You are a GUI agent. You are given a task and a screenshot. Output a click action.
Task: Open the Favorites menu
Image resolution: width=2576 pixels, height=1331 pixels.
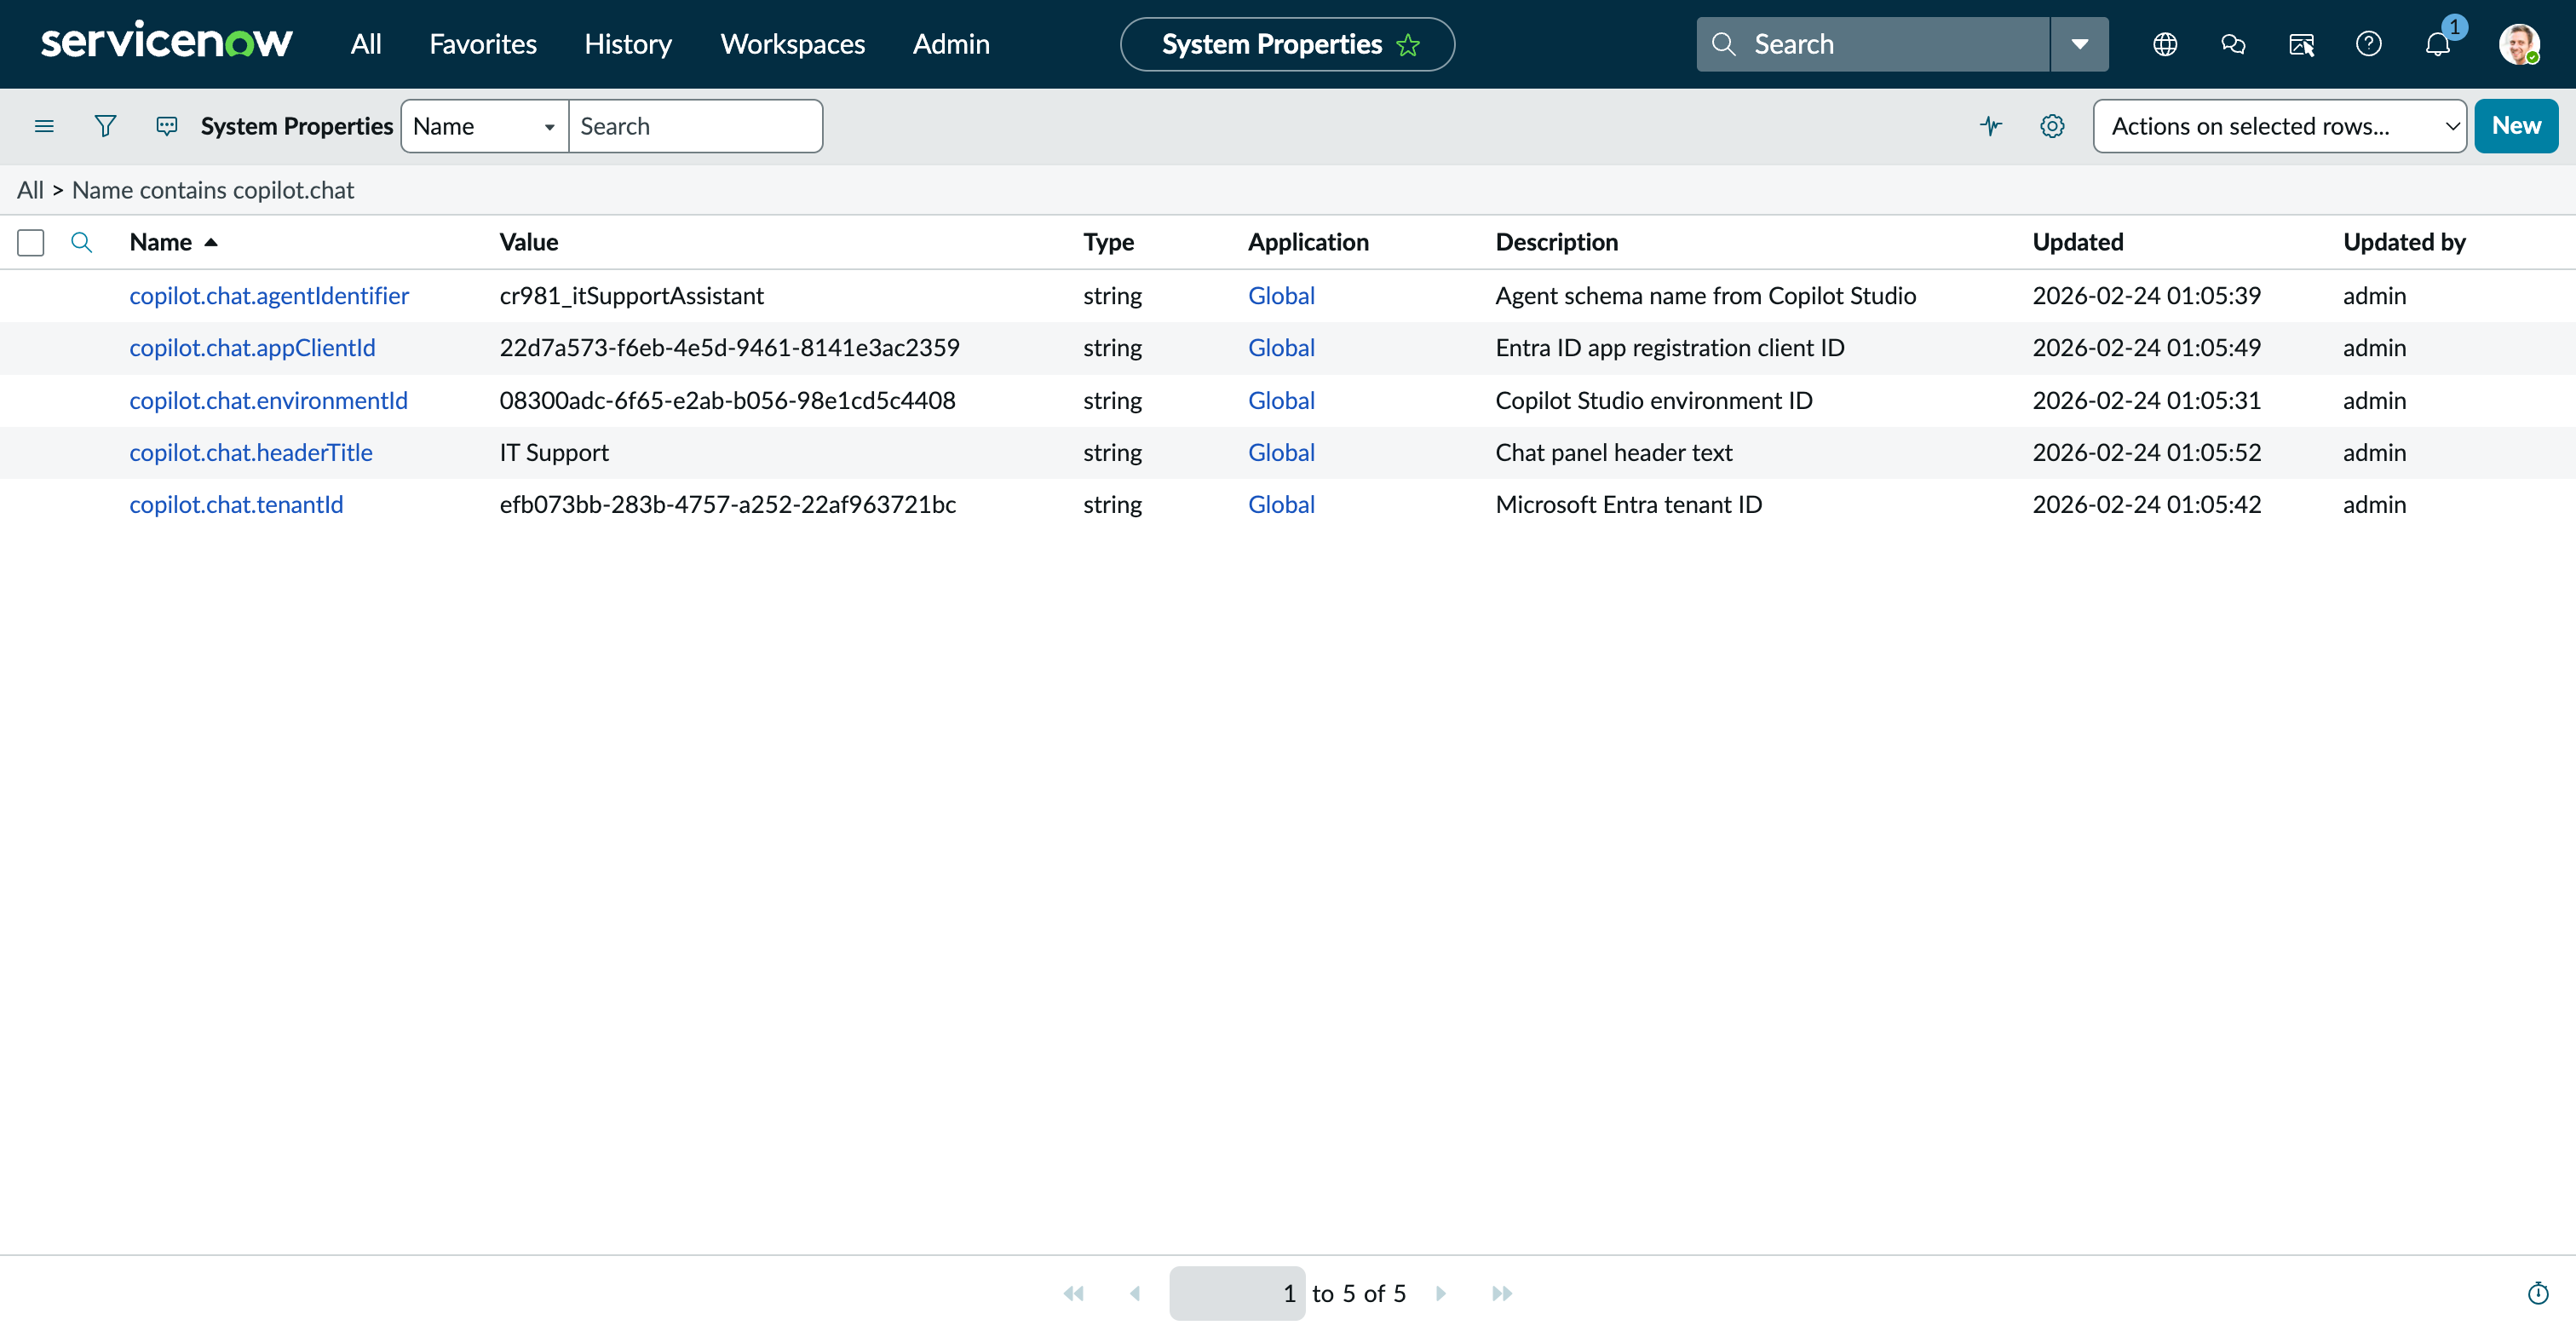[482, 44]
